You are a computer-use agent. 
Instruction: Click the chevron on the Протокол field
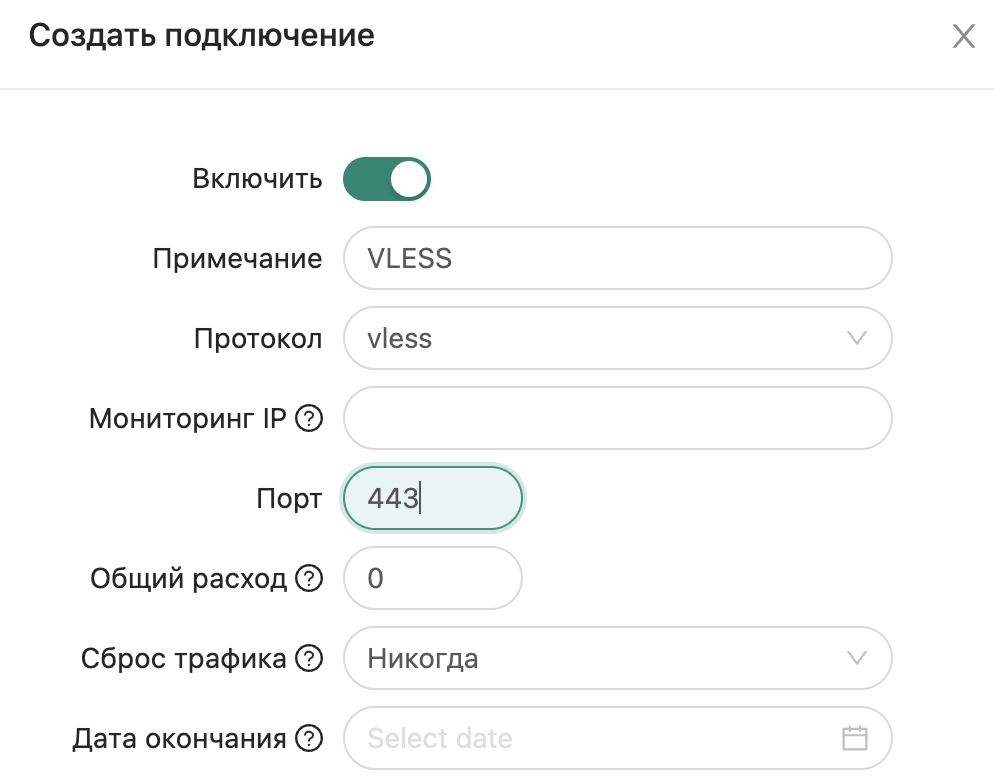click(856, 338)
